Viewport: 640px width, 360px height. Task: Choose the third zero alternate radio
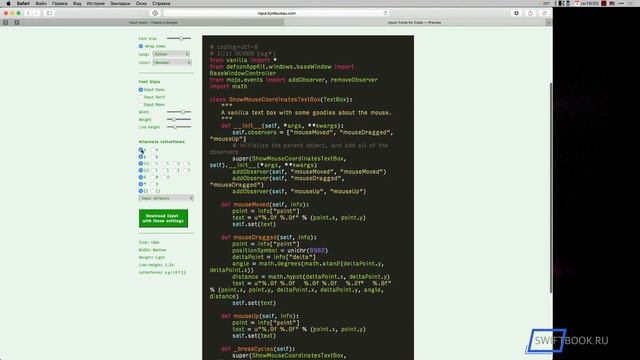(164, 177)
